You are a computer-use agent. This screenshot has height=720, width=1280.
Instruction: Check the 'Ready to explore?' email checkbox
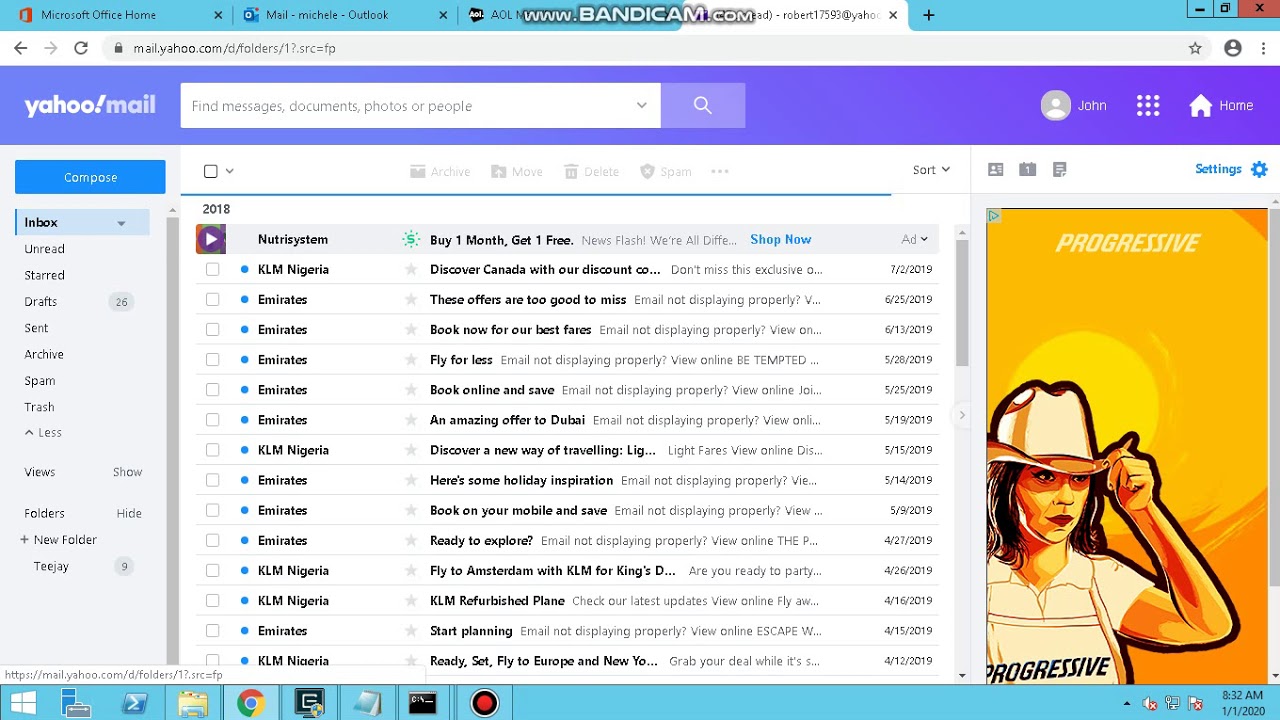click(212, 540)
